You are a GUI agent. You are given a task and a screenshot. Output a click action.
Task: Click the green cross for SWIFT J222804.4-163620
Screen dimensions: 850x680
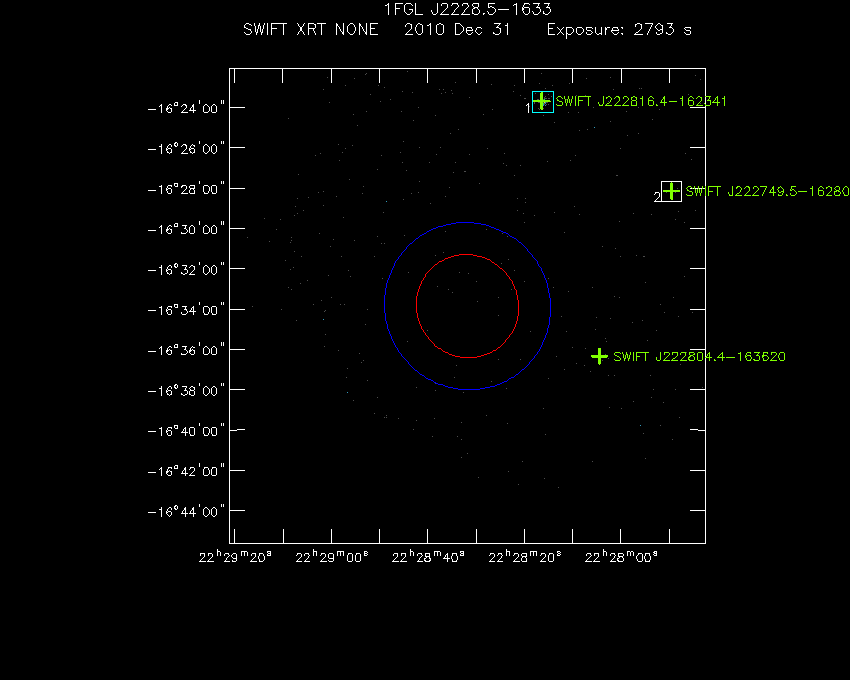tap(599, 356)
